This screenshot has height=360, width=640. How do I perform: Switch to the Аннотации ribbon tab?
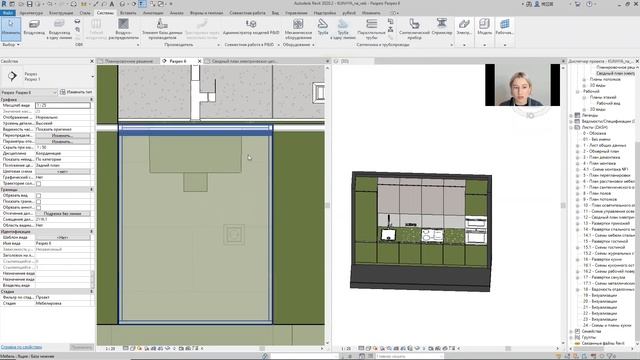pyautogui.click(x=153, y=13)
